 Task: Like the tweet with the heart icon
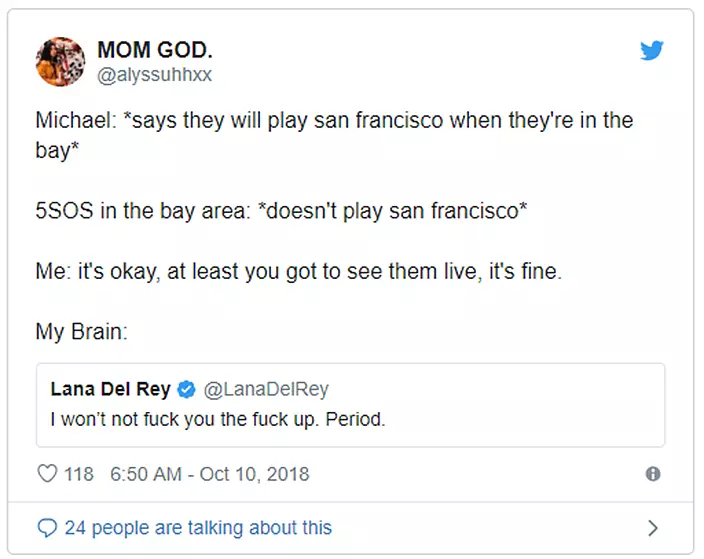coord(47,474)
